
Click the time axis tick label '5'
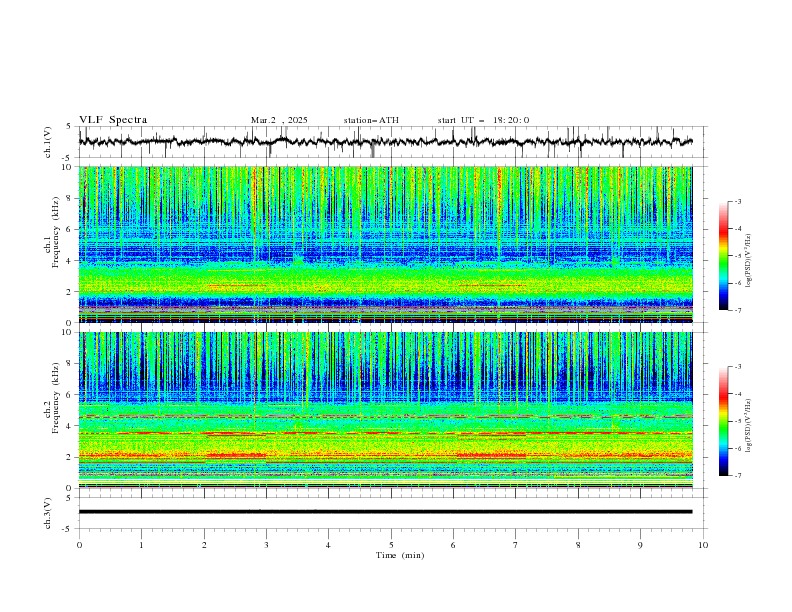point(391,545)
